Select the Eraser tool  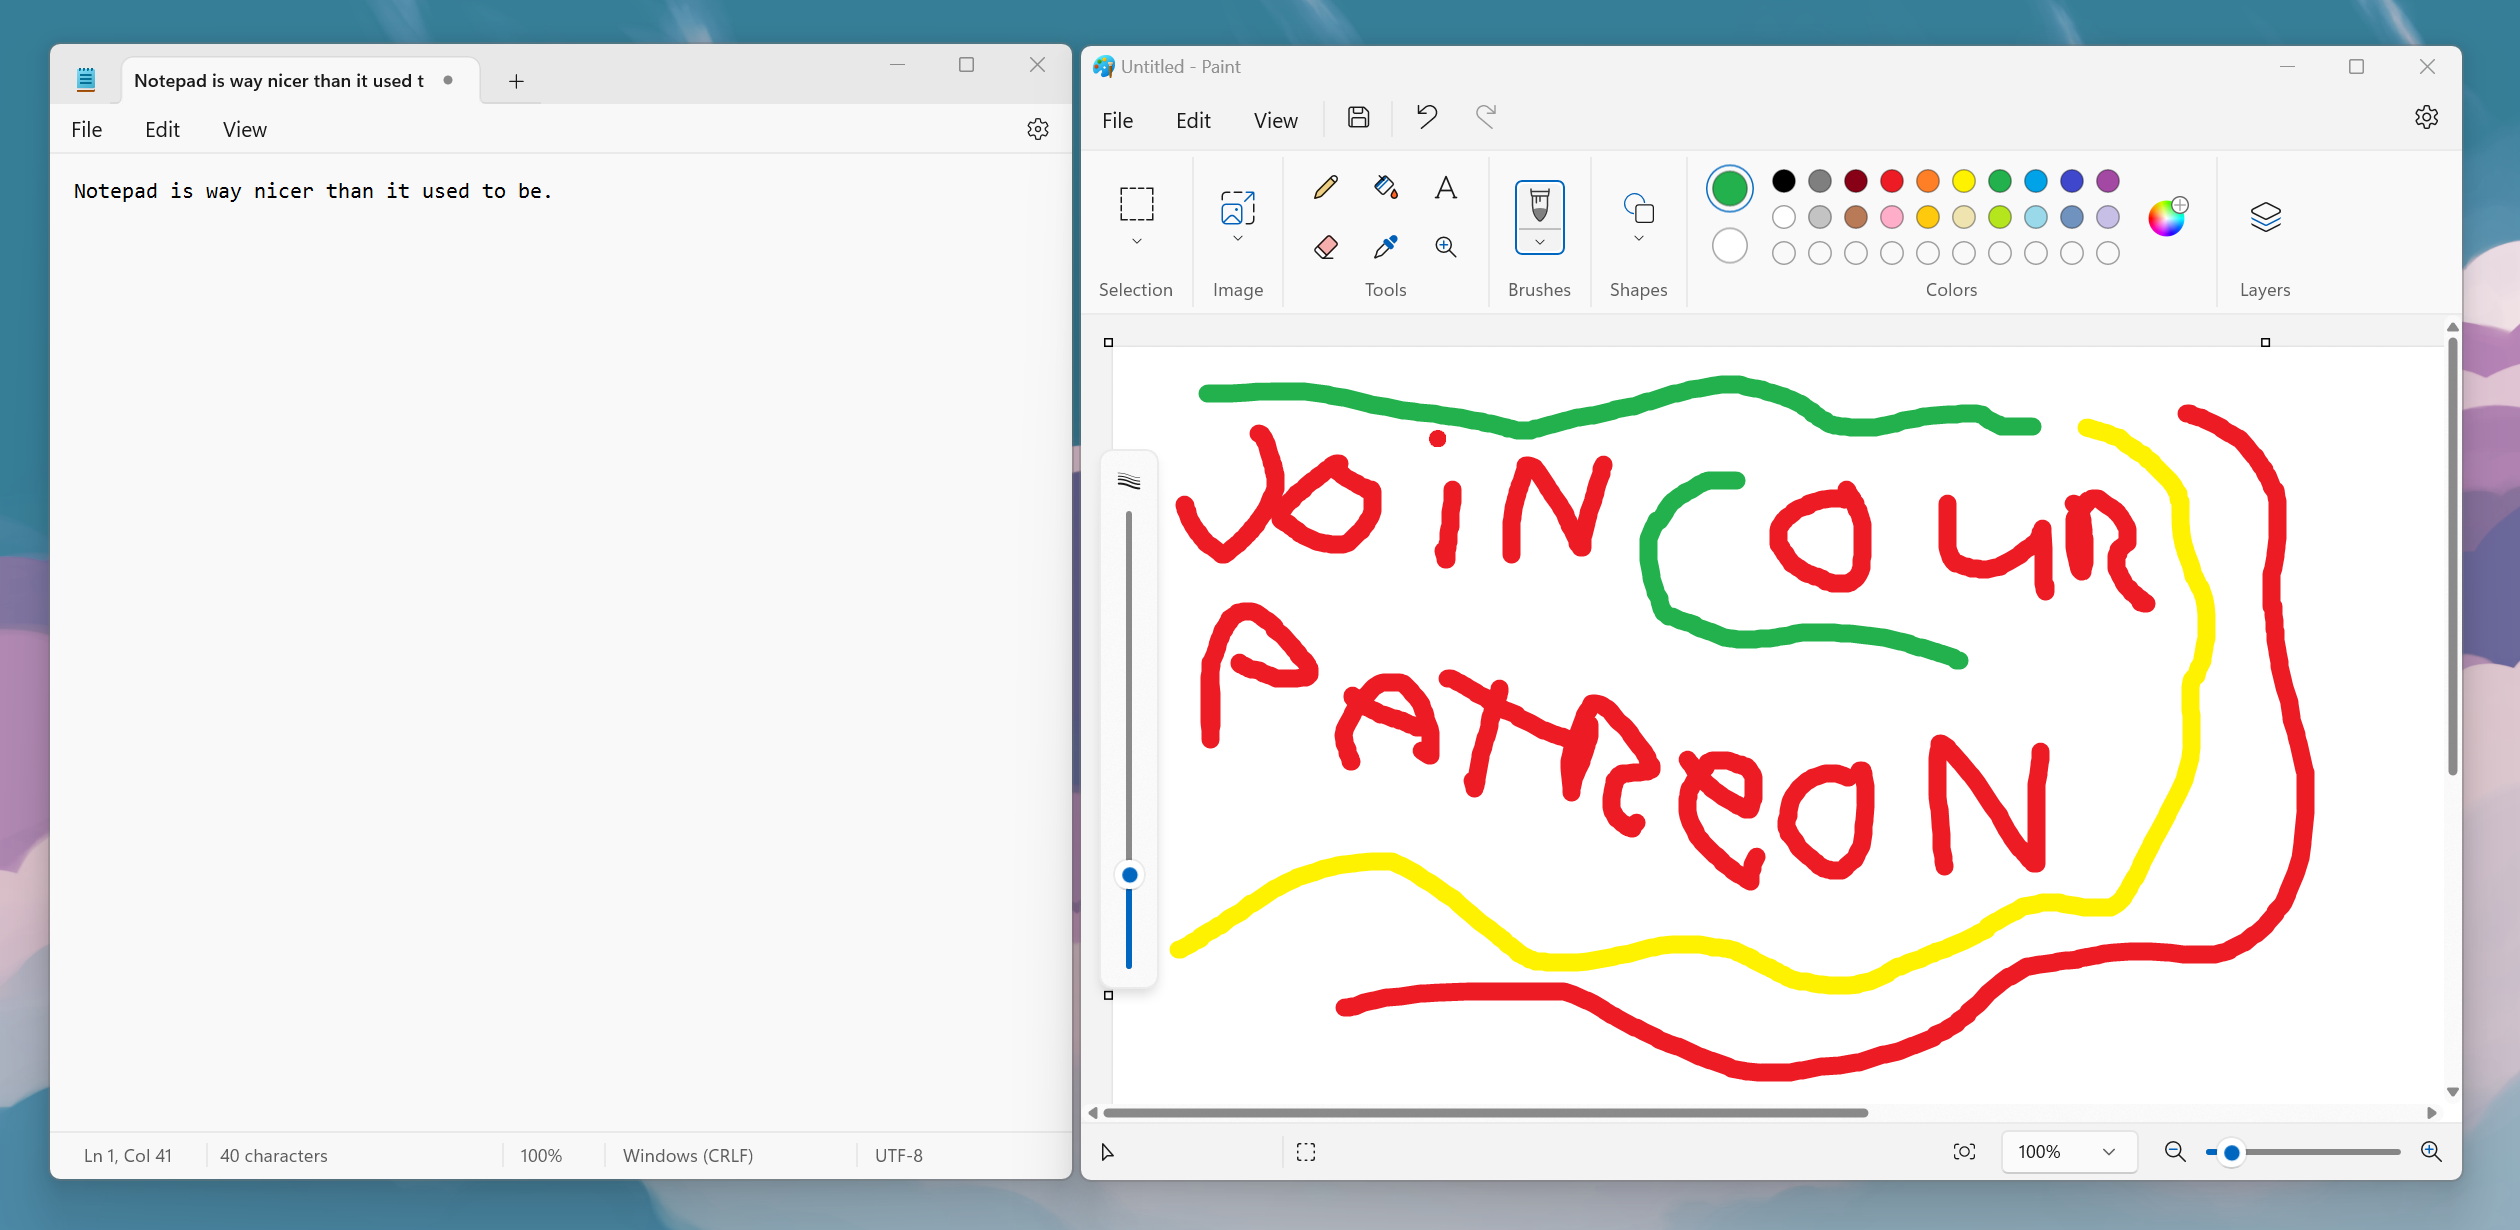click(1326, 247)
